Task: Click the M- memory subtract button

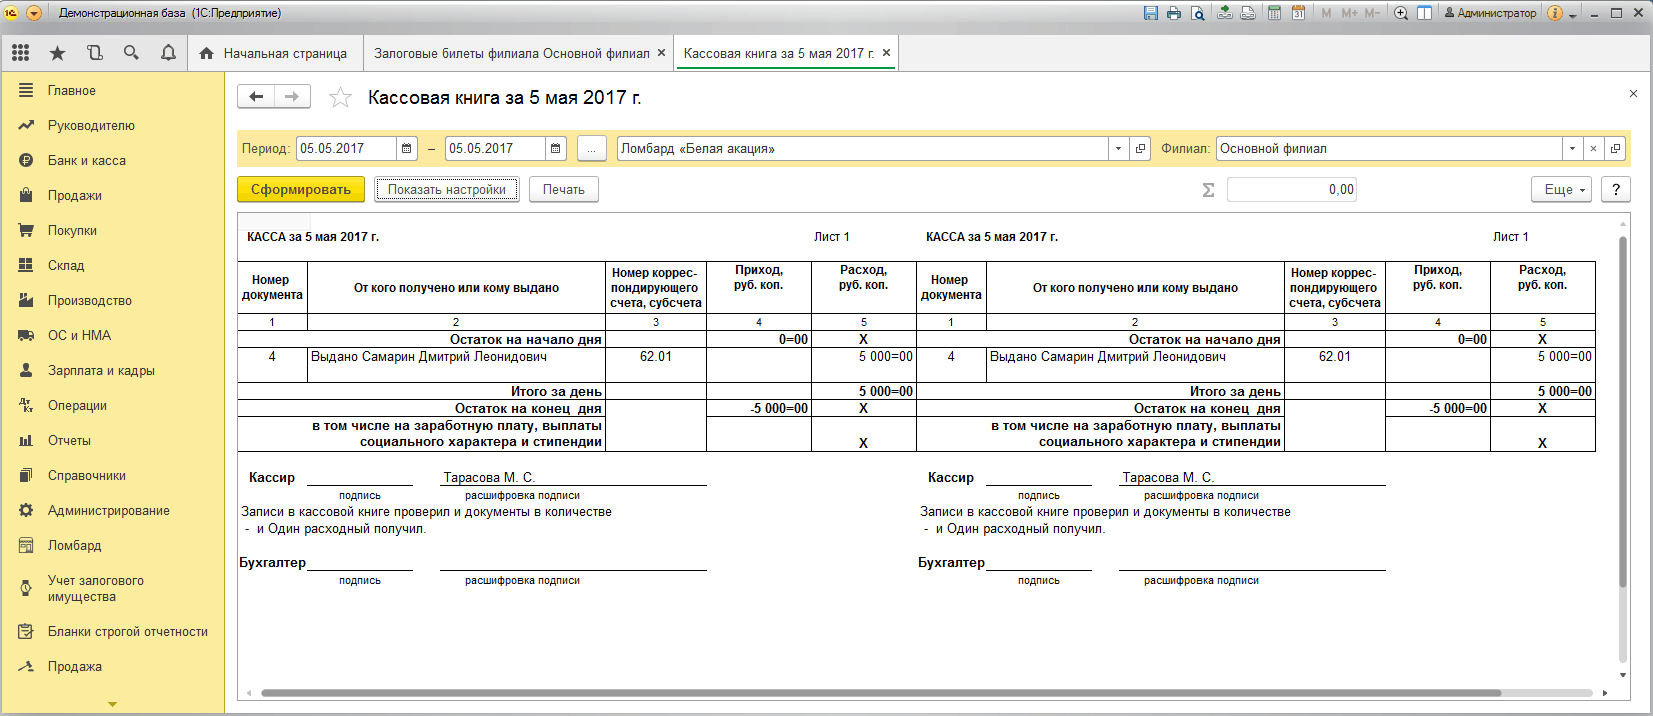Action: (1372, 13)
